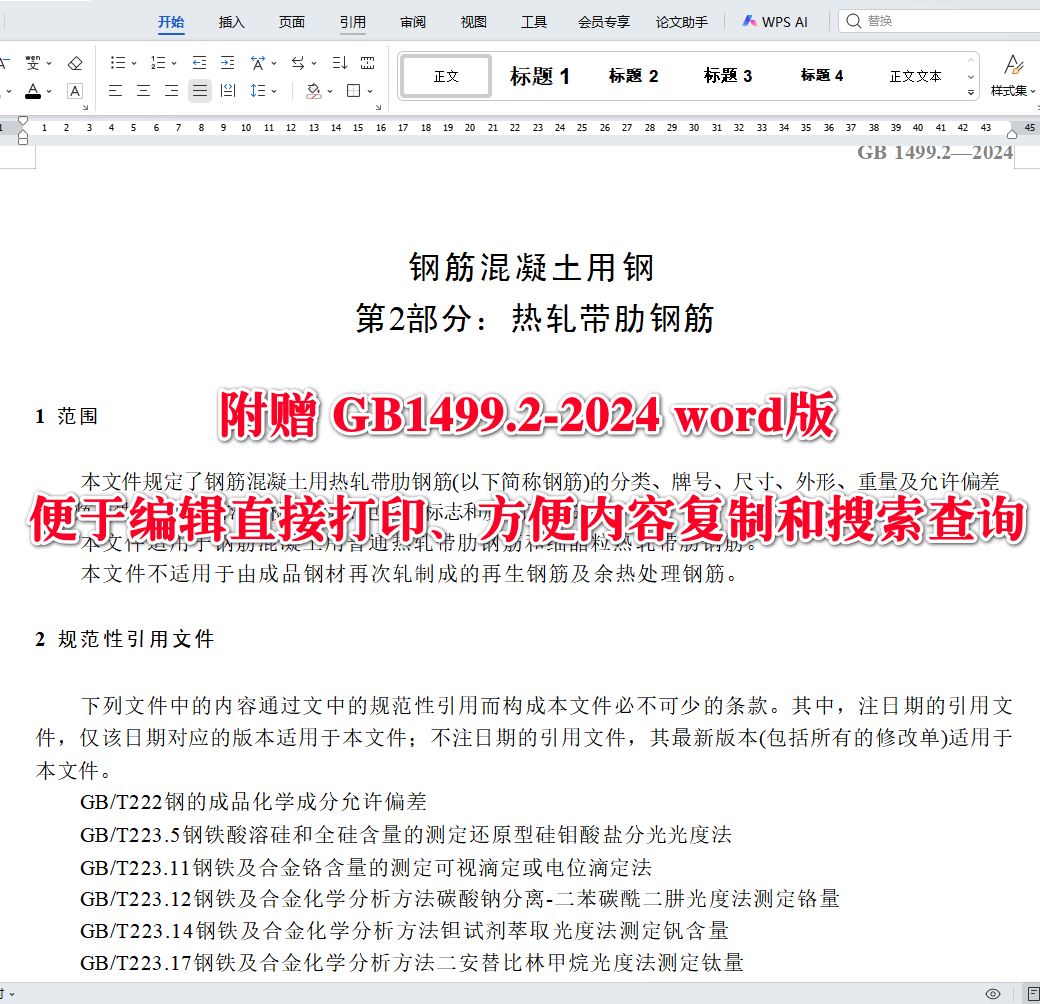Open the 插入 tab
Viewport: 1040px width, 1004px height.
[x=231, y=22]
